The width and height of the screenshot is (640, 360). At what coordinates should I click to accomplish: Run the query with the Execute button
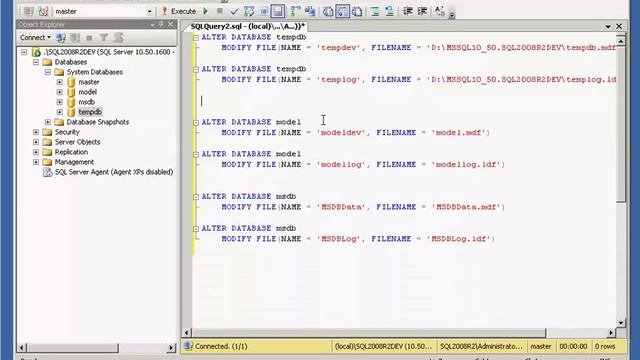pyautogui.click(x=179, y=11)
